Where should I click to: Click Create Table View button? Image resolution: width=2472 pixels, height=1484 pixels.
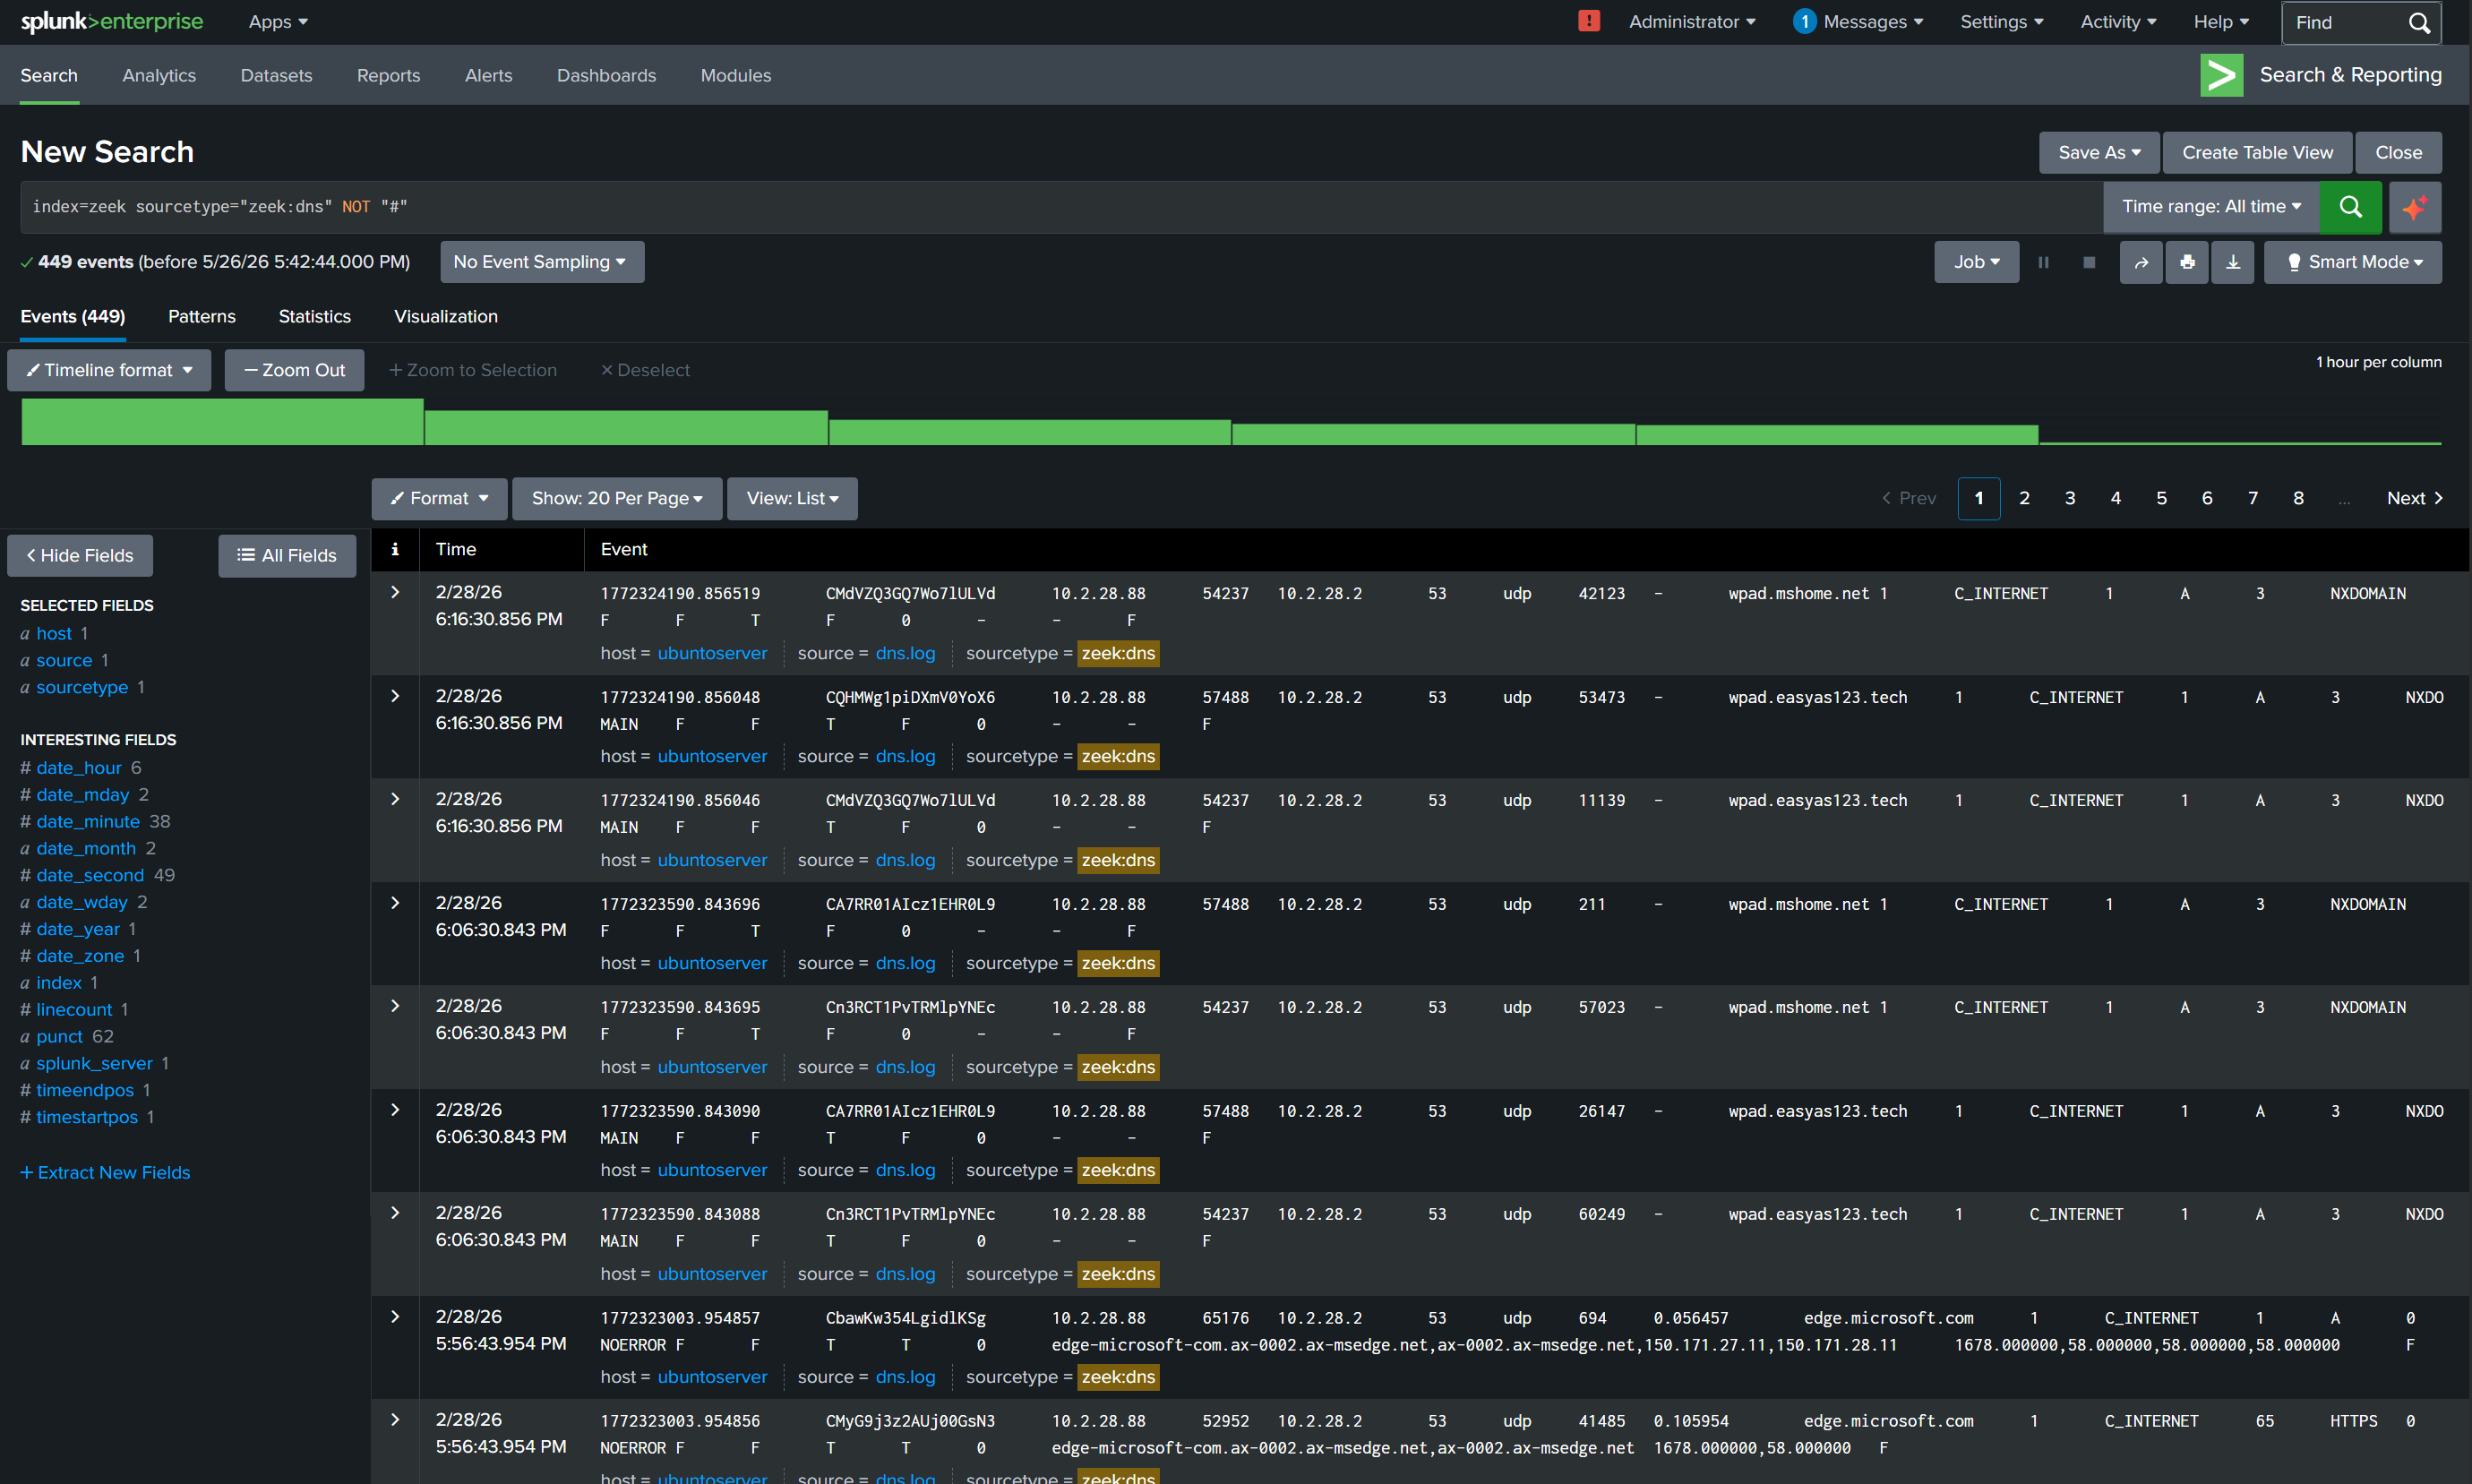coord(2257,152)
